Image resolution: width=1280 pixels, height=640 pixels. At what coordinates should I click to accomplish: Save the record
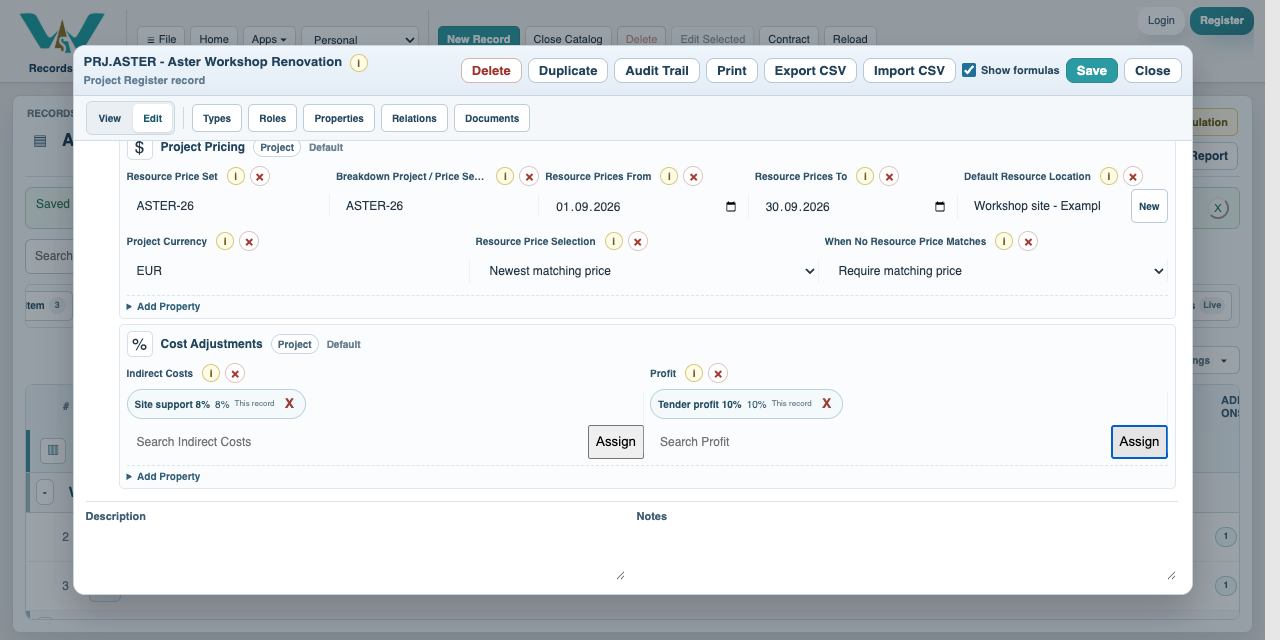(x=1092, y=71)
